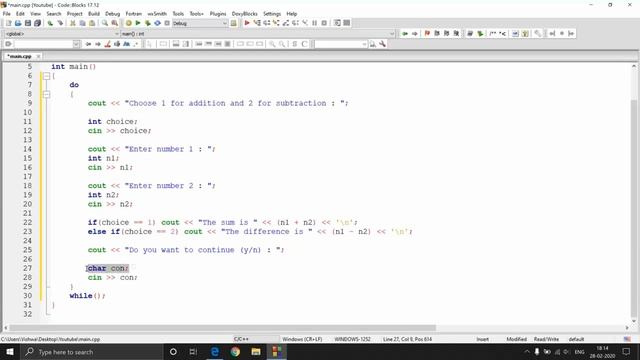Redo the last undone edit

pos(60,23)
